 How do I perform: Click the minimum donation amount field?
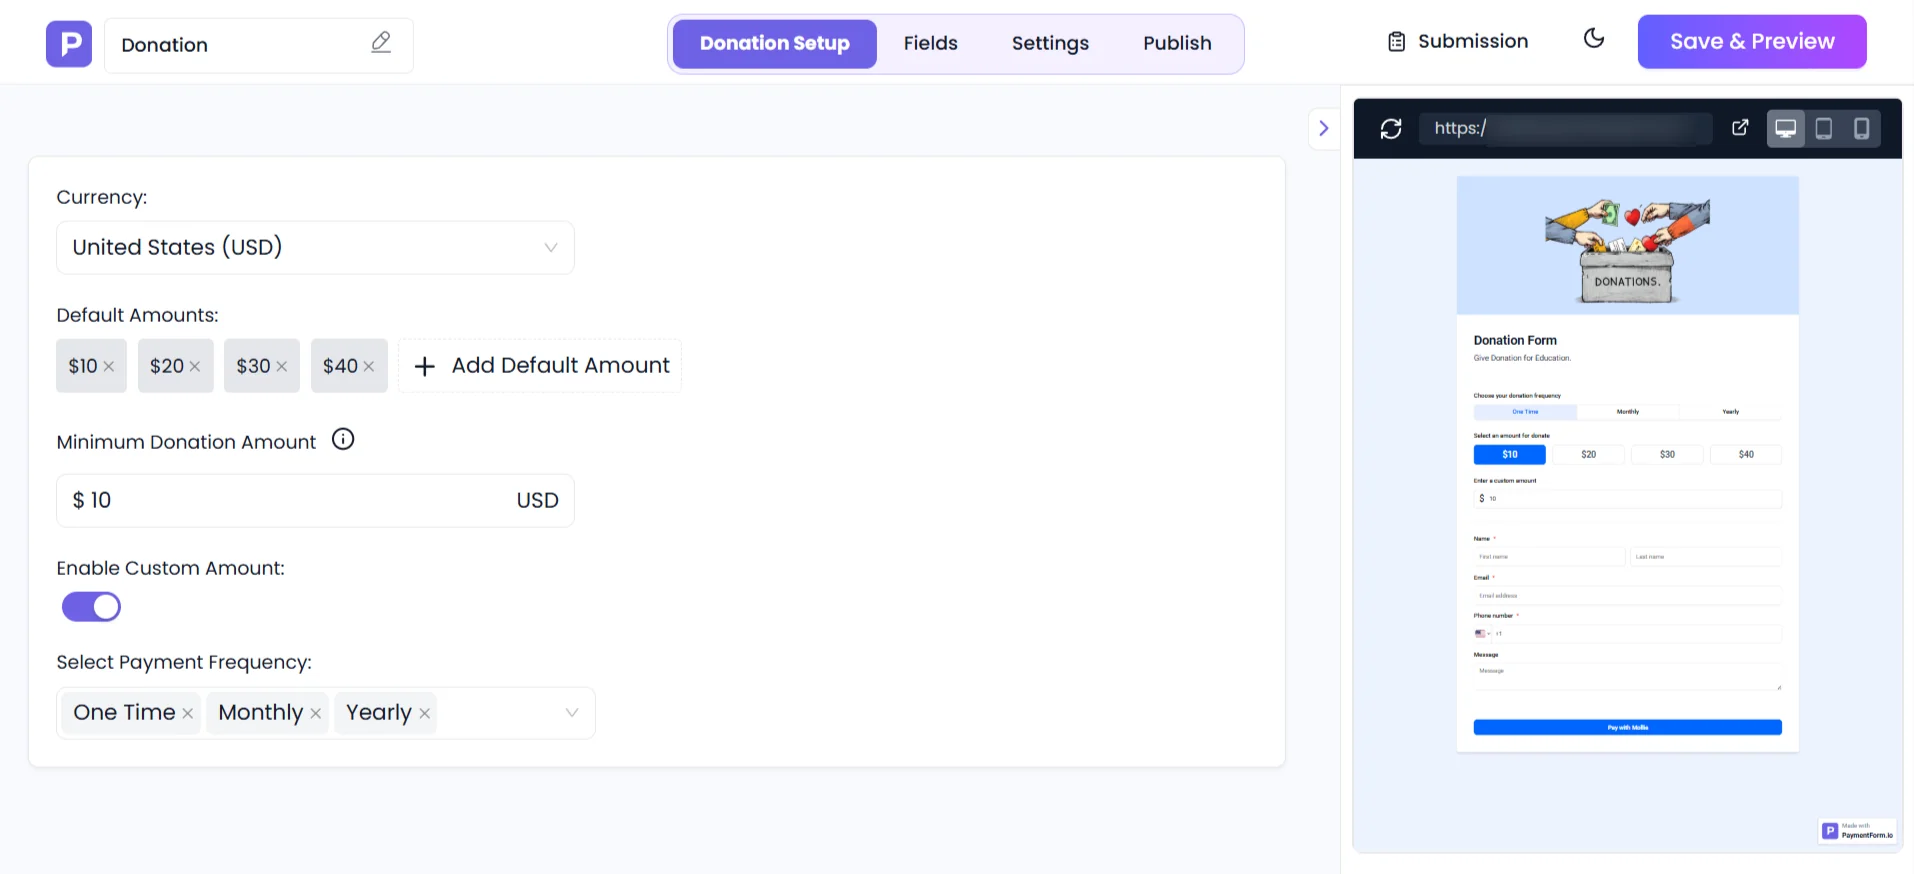(x=315, y=500)
